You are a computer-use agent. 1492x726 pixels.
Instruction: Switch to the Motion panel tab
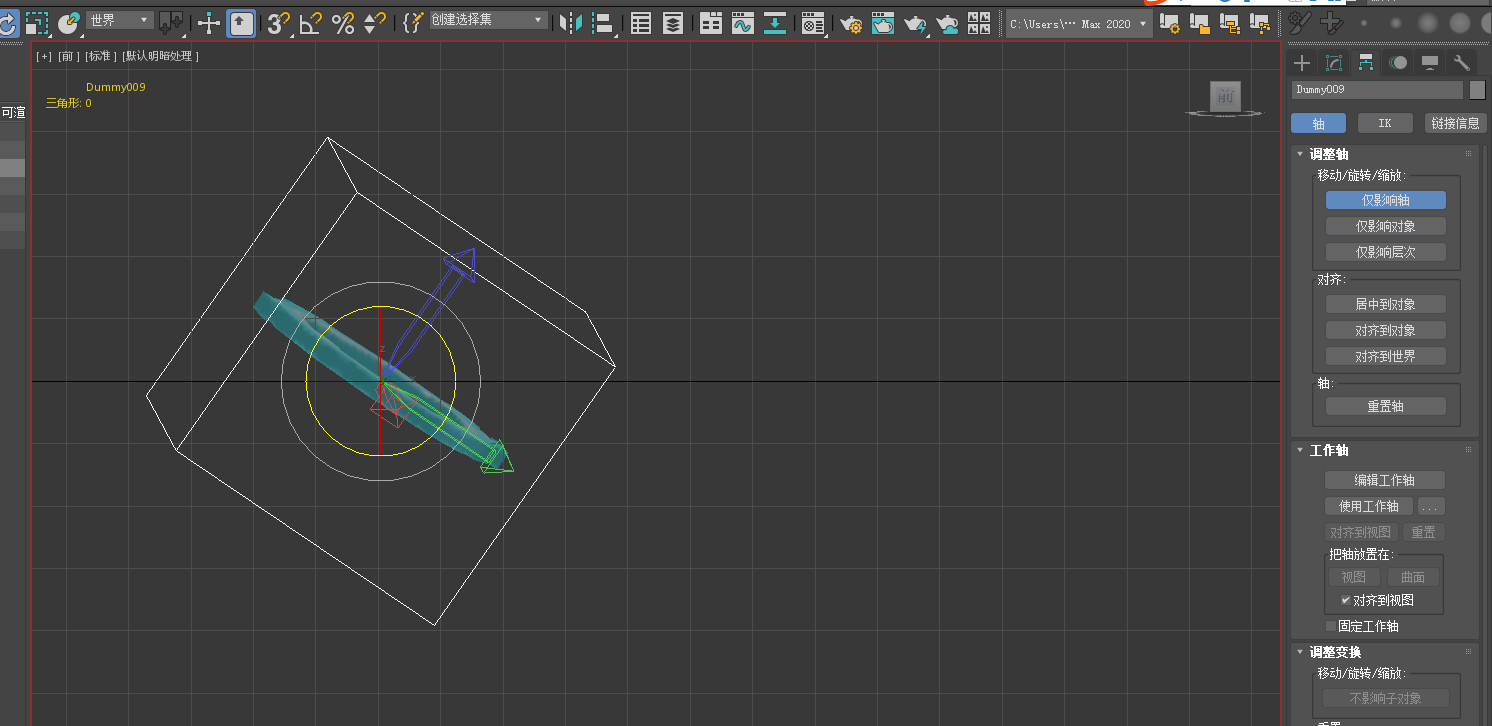coord(1398,63)
